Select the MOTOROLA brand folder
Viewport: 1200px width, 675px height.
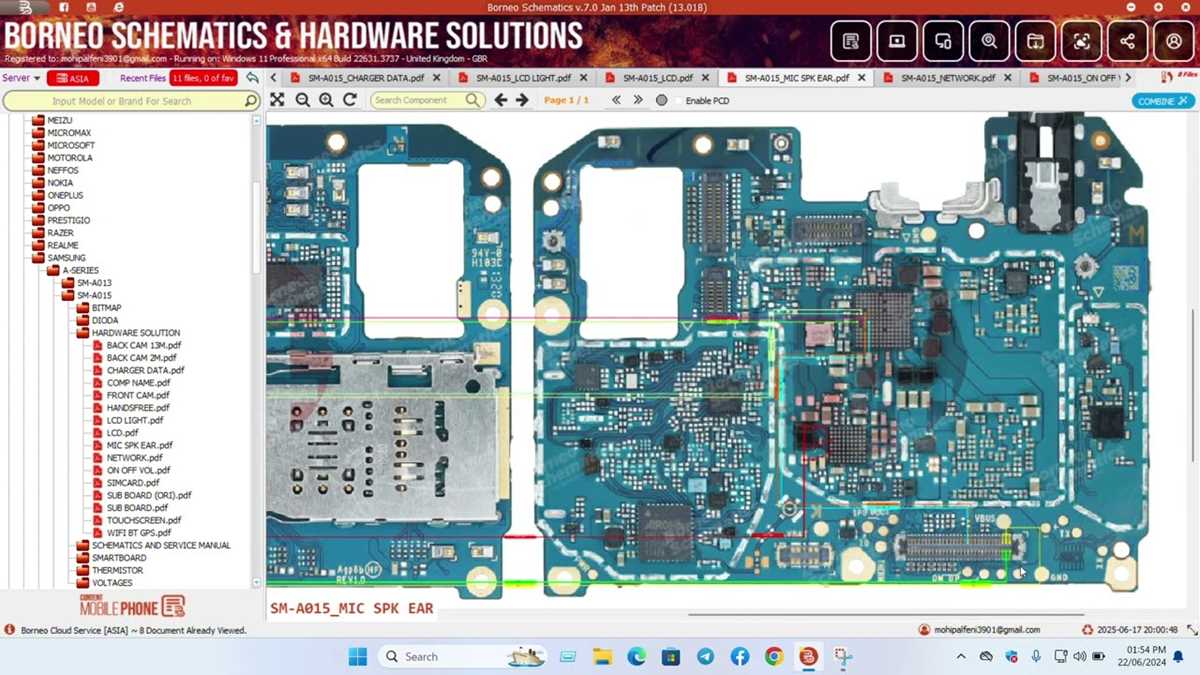click(69, 158)
